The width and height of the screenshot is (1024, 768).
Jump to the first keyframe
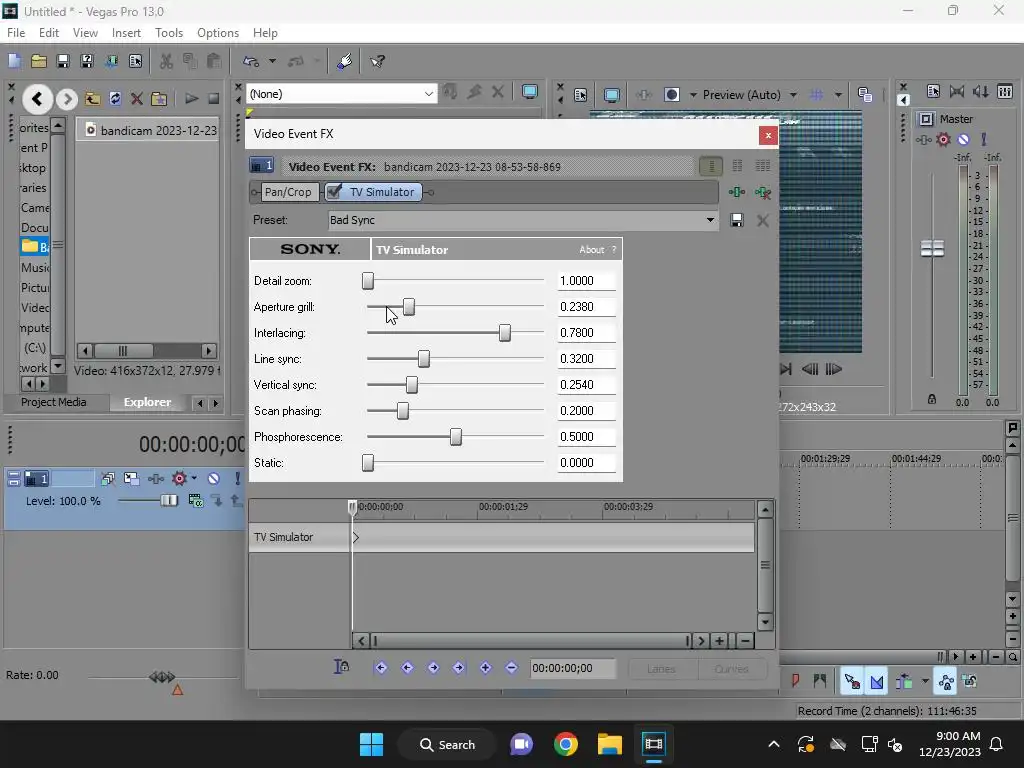click(381, 667)
